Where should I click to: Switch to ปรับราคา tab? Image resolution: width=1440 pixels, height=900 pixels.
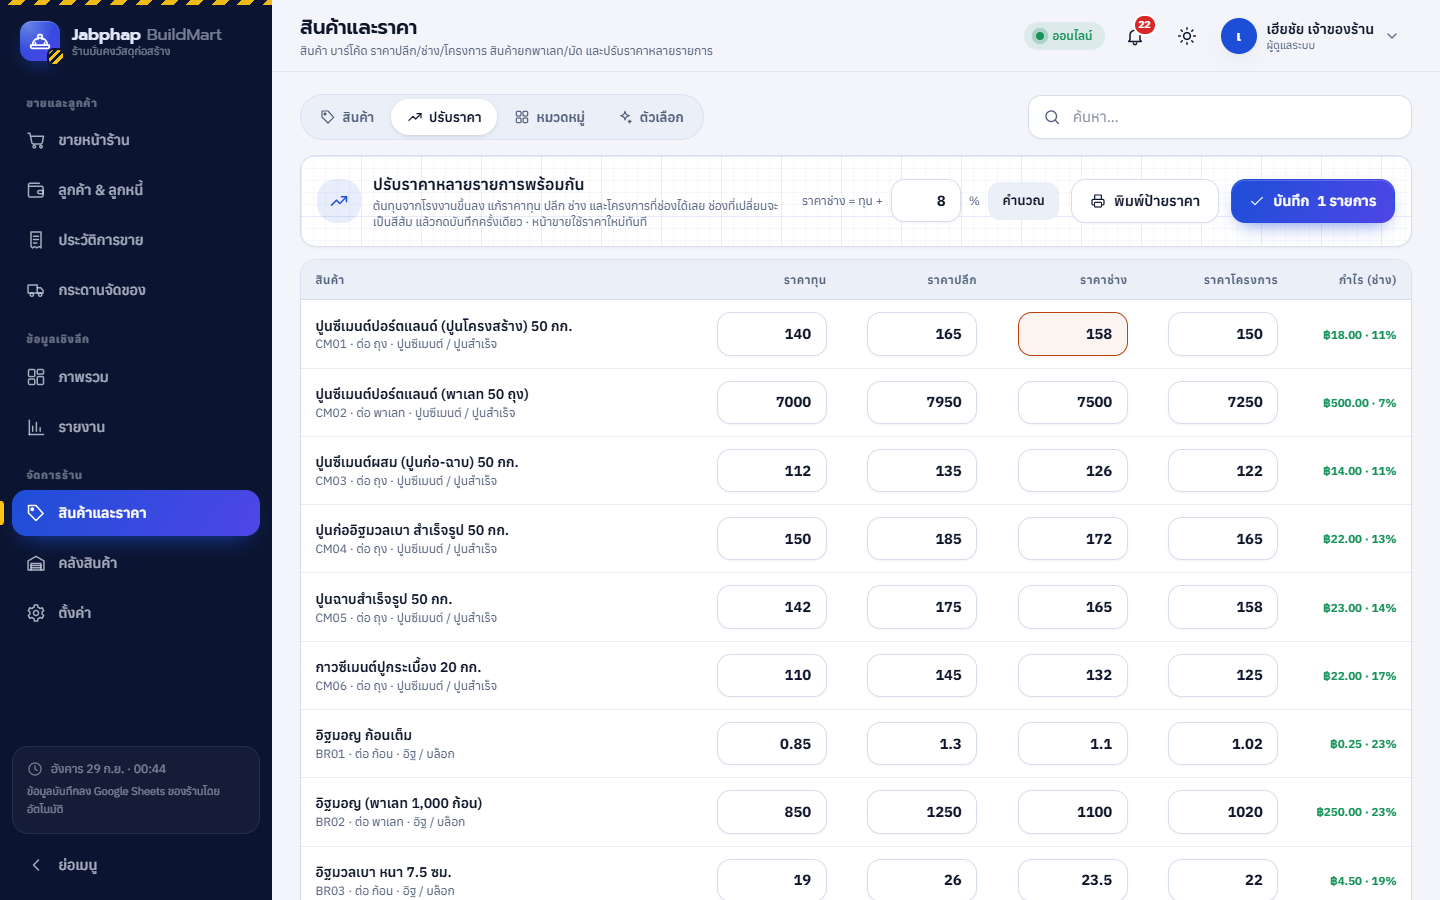click(444, 117)
